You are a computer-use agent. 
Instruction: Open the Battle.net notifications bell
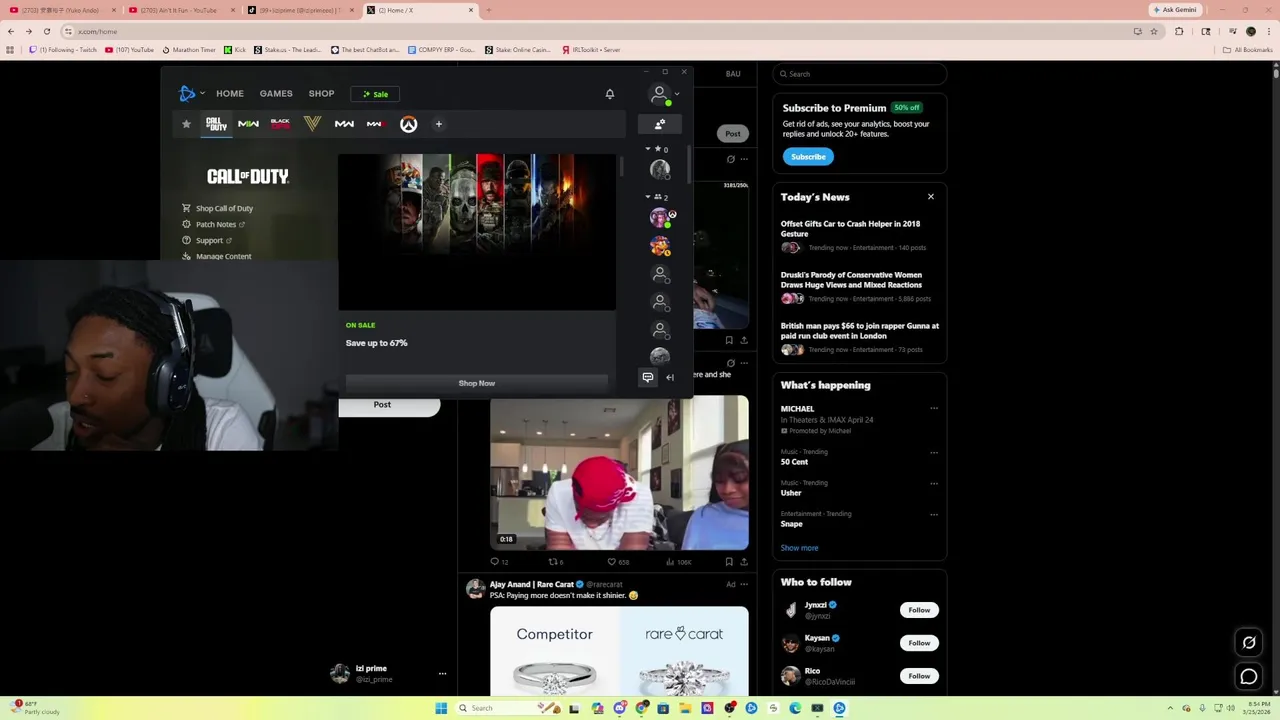tap(609, 94)
